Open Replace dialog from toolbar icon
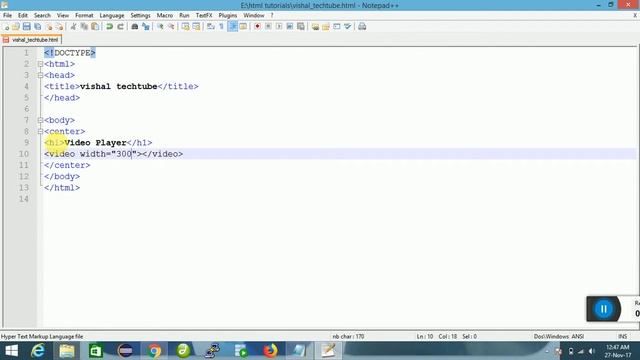 (x=146, y=27)
